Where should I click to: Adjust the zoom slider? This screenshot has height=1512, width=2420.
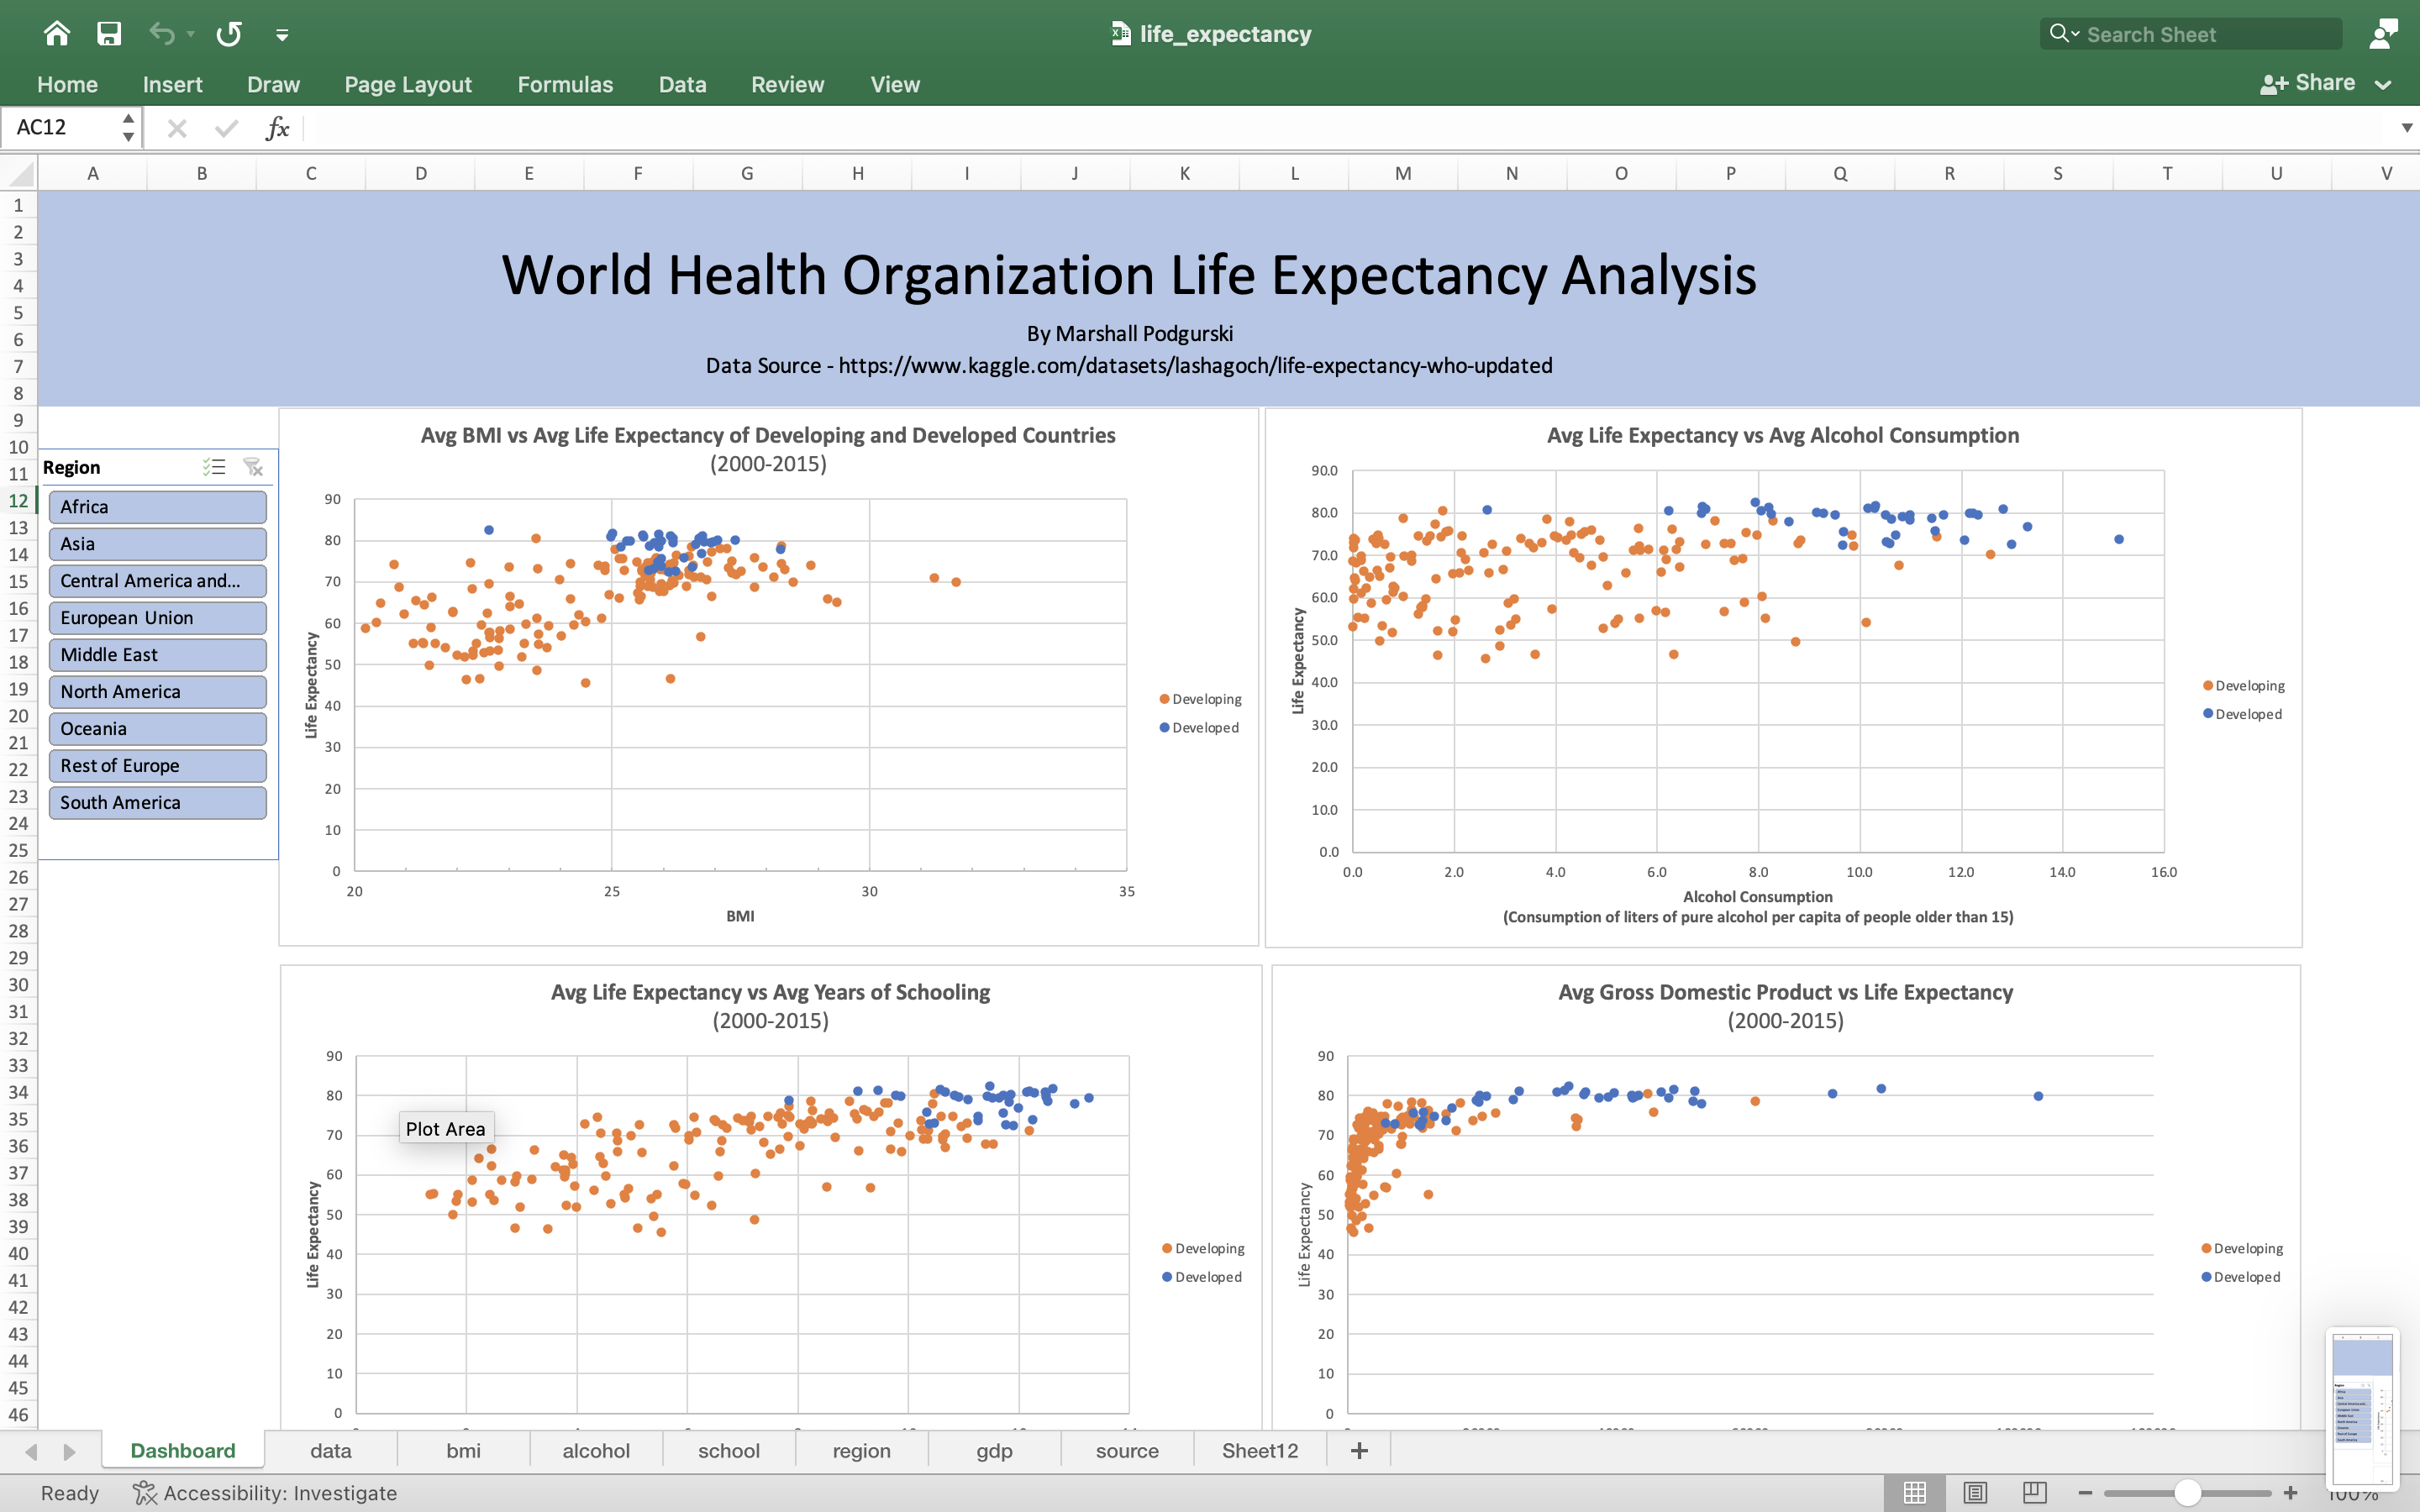click(x=2188, y=1492)
